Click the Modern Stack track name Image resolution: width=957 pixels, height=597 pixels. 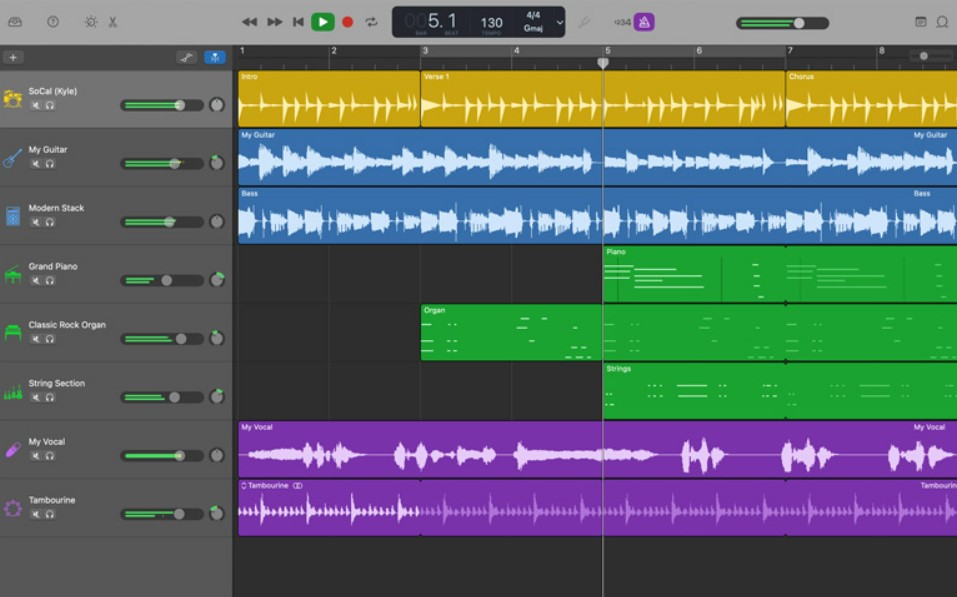pyautogui.click(x=56, y=208)
